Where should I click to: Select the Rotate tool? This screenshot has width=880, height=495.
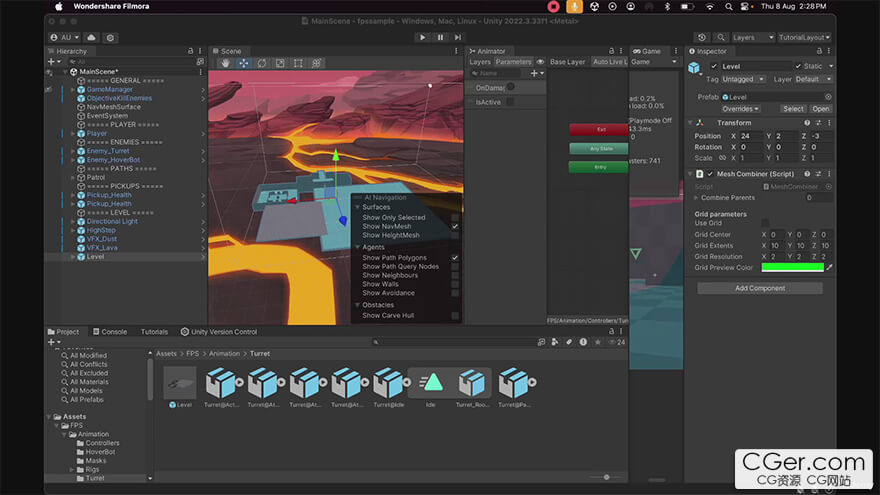262,63
